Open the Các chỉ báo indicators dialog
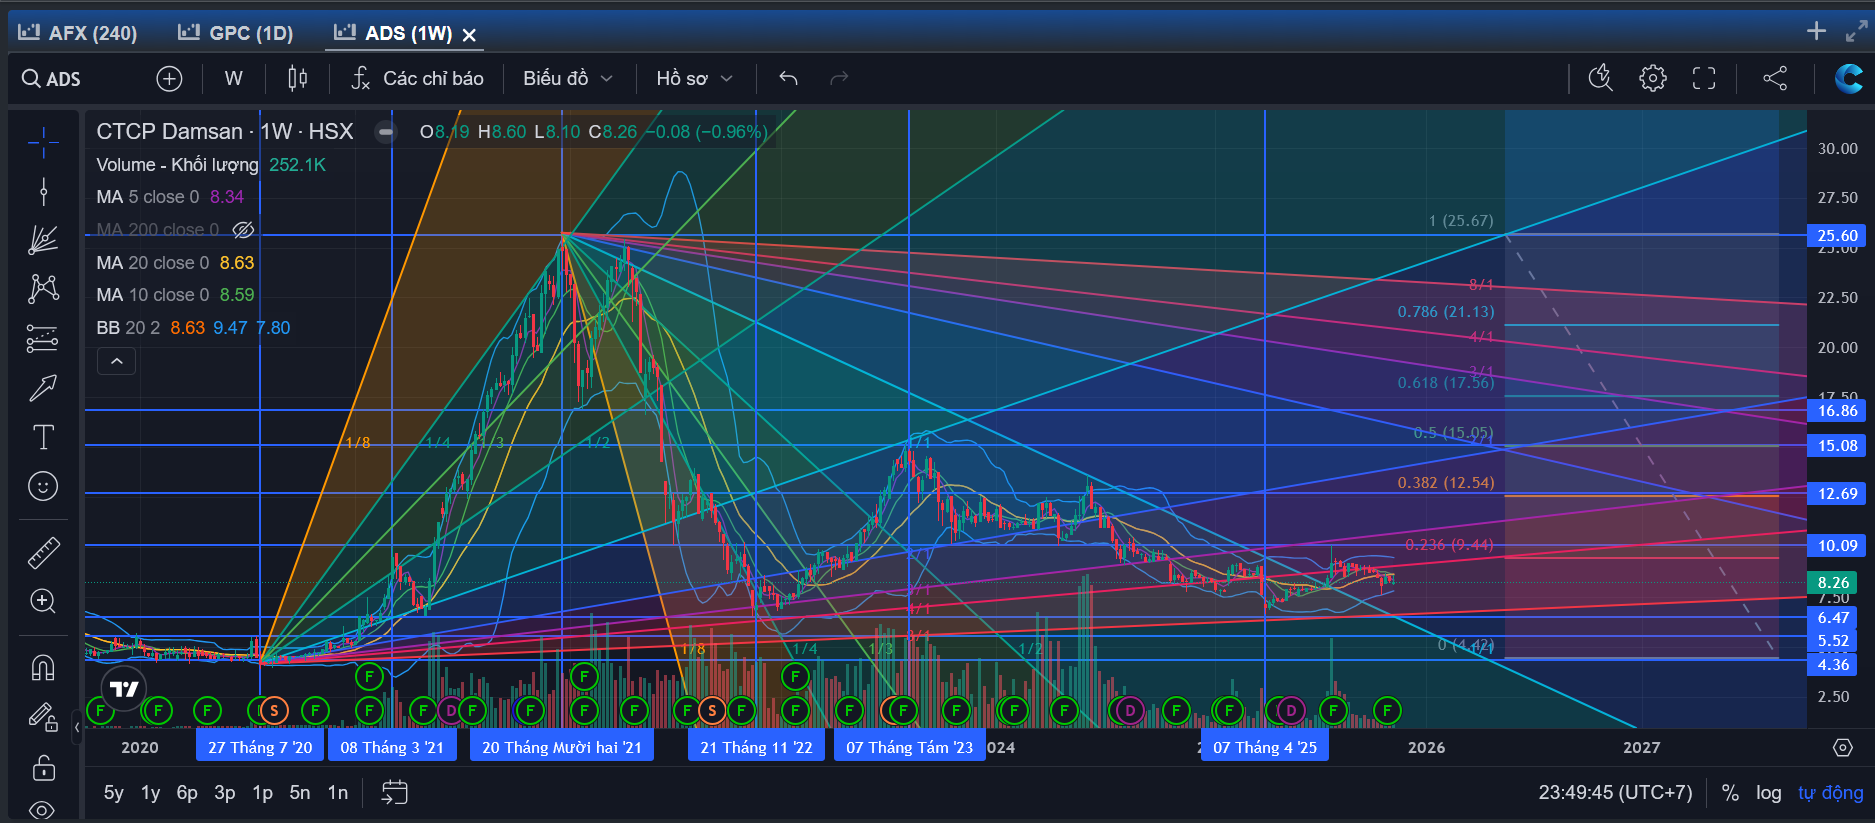This screenshot has width=1875, height=823. 418,79
